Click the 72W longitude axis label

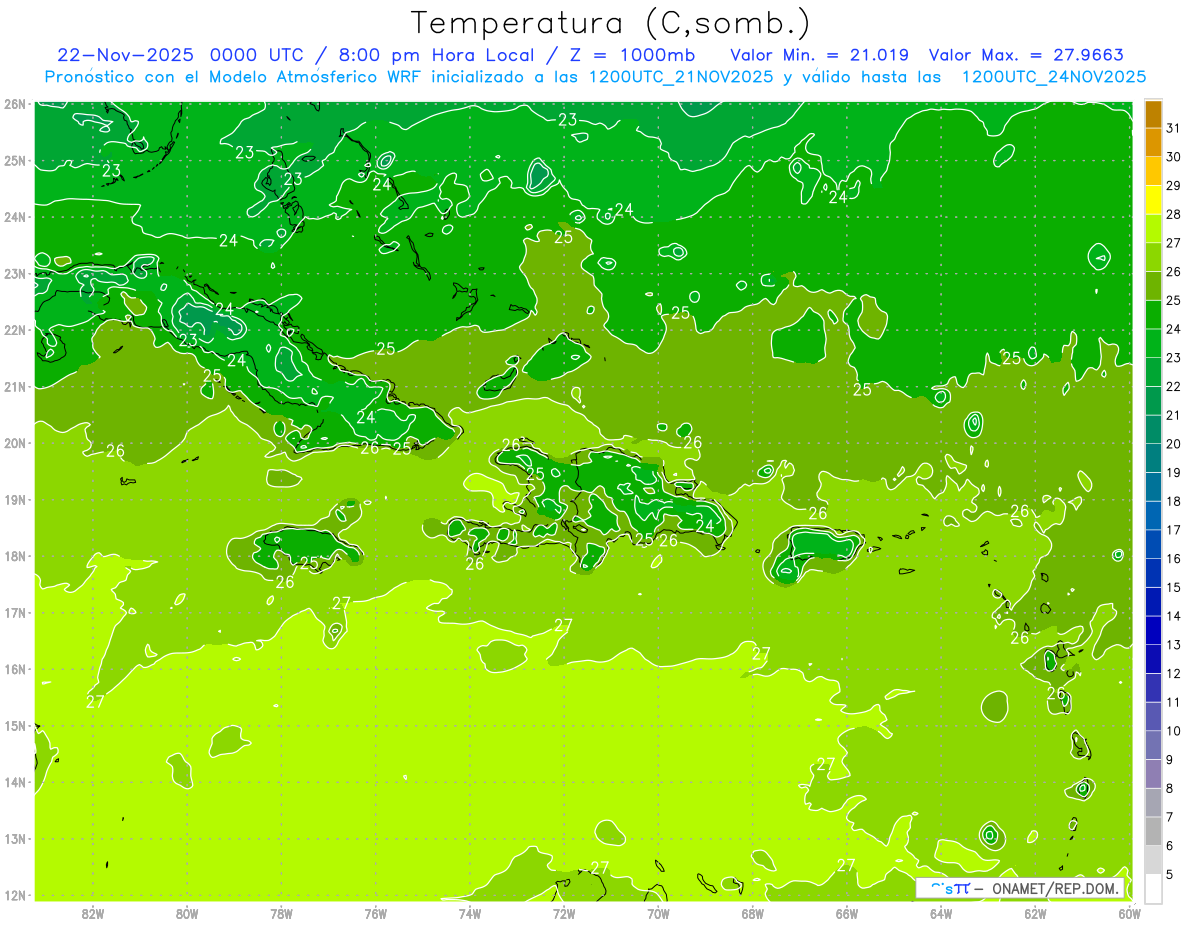click(565, 913)
